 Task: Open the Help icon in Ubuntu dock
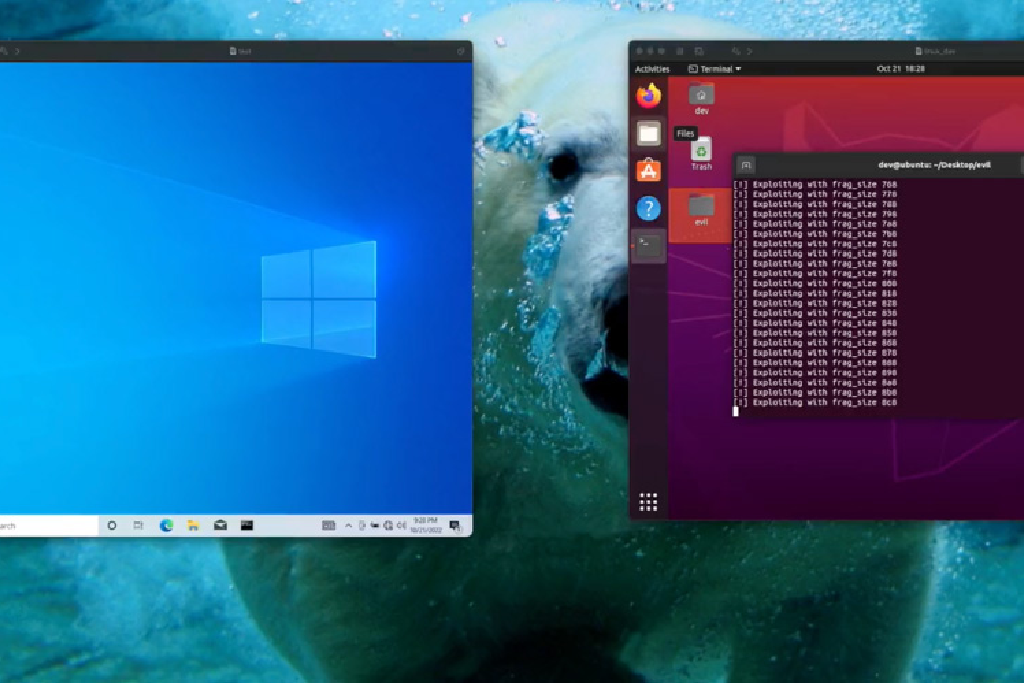pyautogui.click(x=648, y=209)
